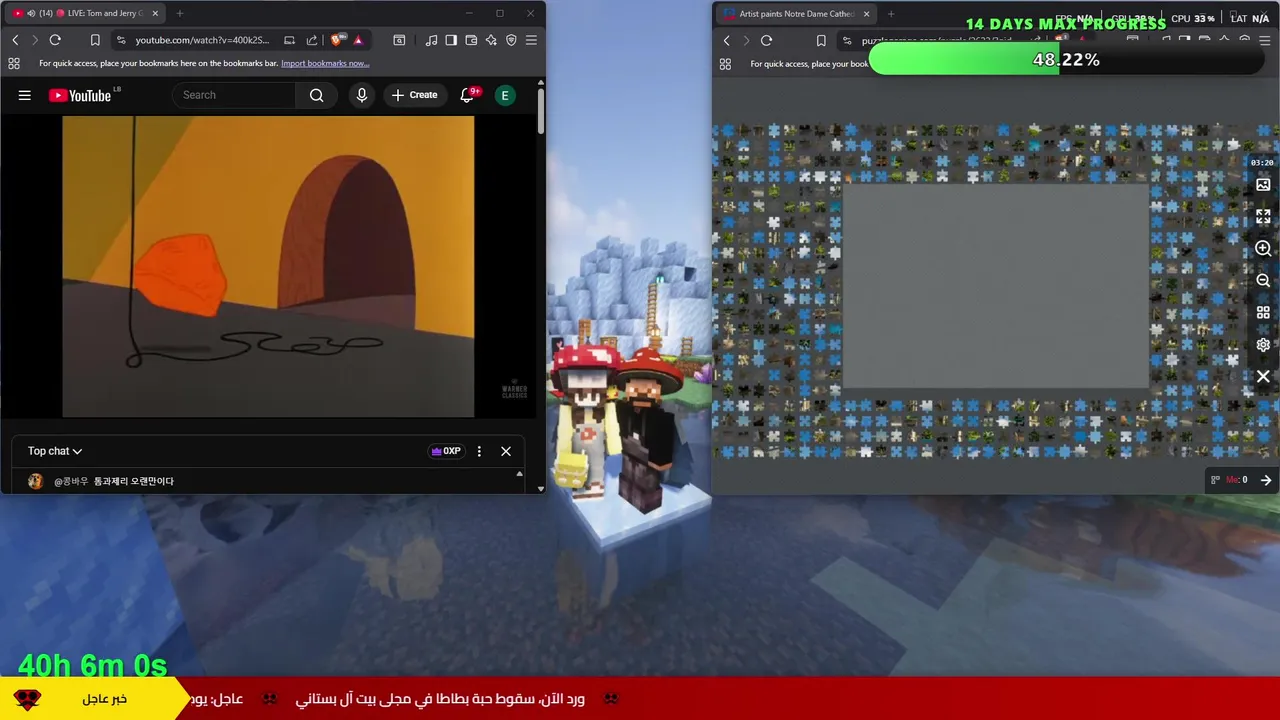Open Brave Shields lion icon in YouTube window
This screenshot has height=720, width=1280.
338,40
